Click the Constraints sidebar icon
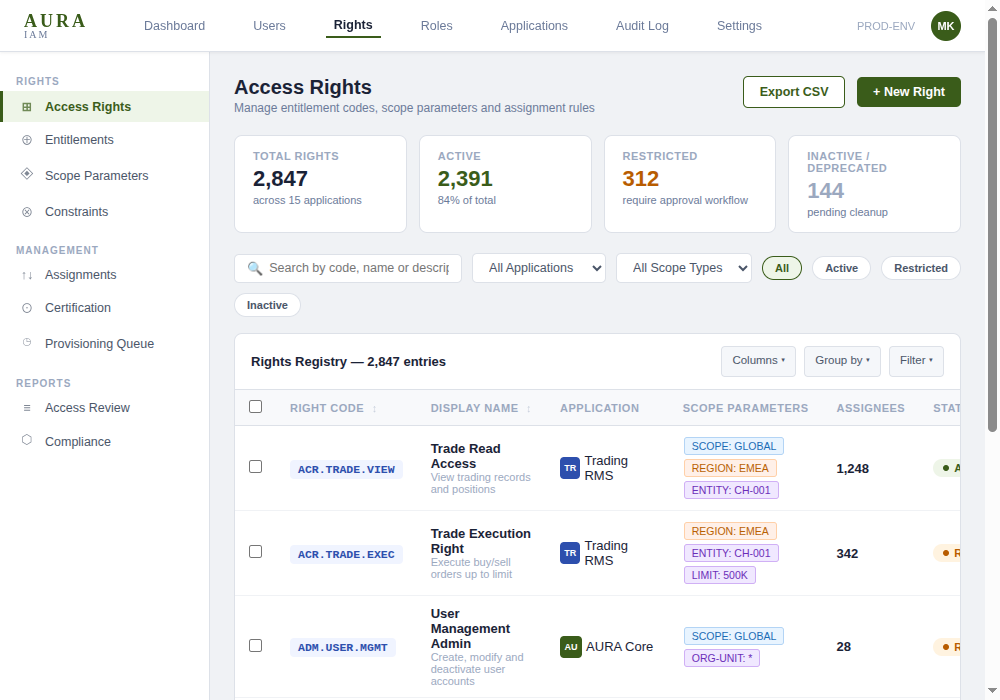 click(27, 212)
